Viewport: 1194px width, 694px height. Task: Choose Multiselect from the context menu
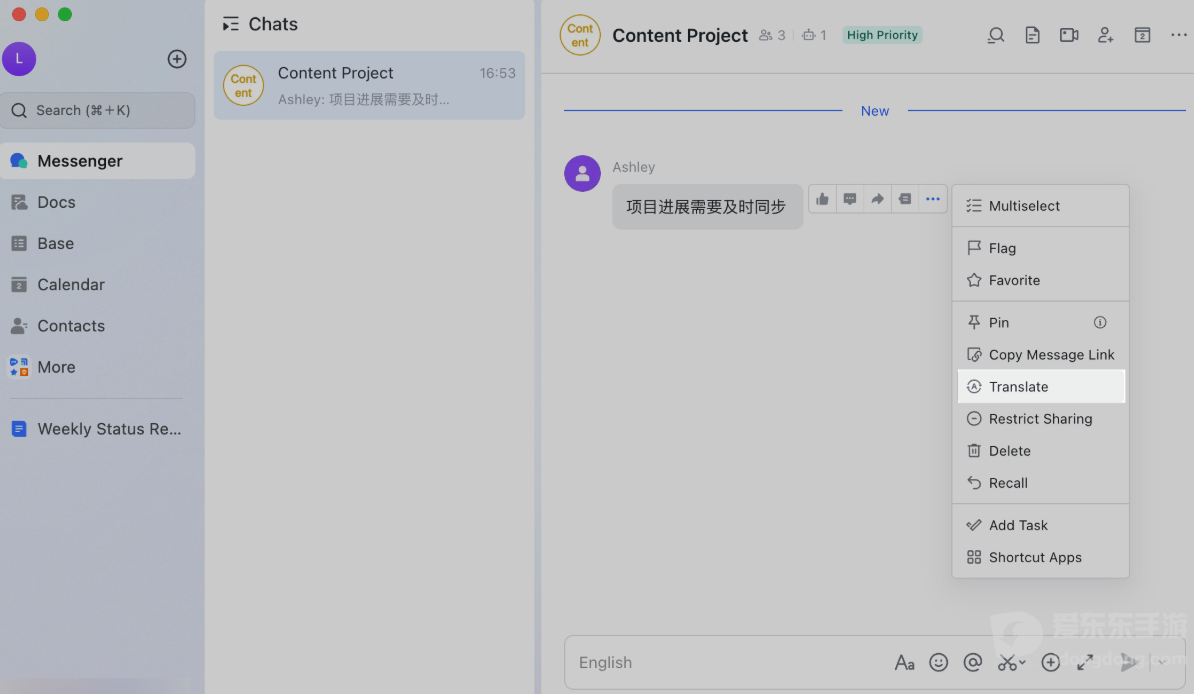coord(1041,206)
